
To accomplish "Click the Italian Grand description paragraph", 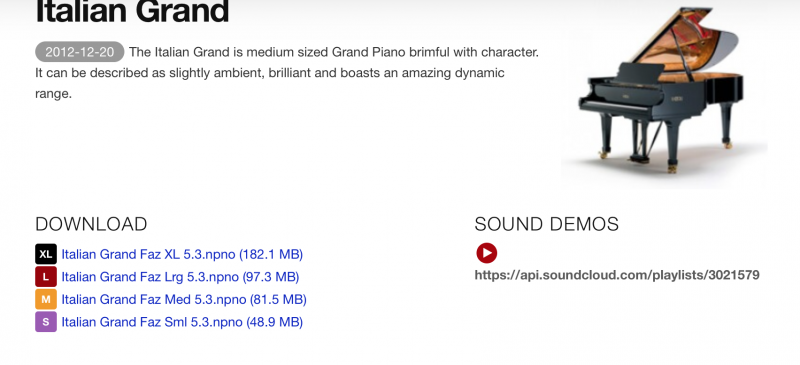I will 287,73.
